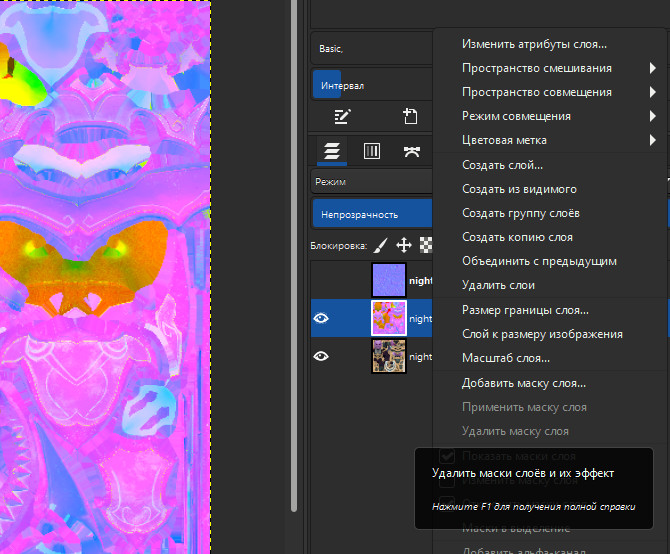Toggle lock position and size icon

(x=404, y=246)
